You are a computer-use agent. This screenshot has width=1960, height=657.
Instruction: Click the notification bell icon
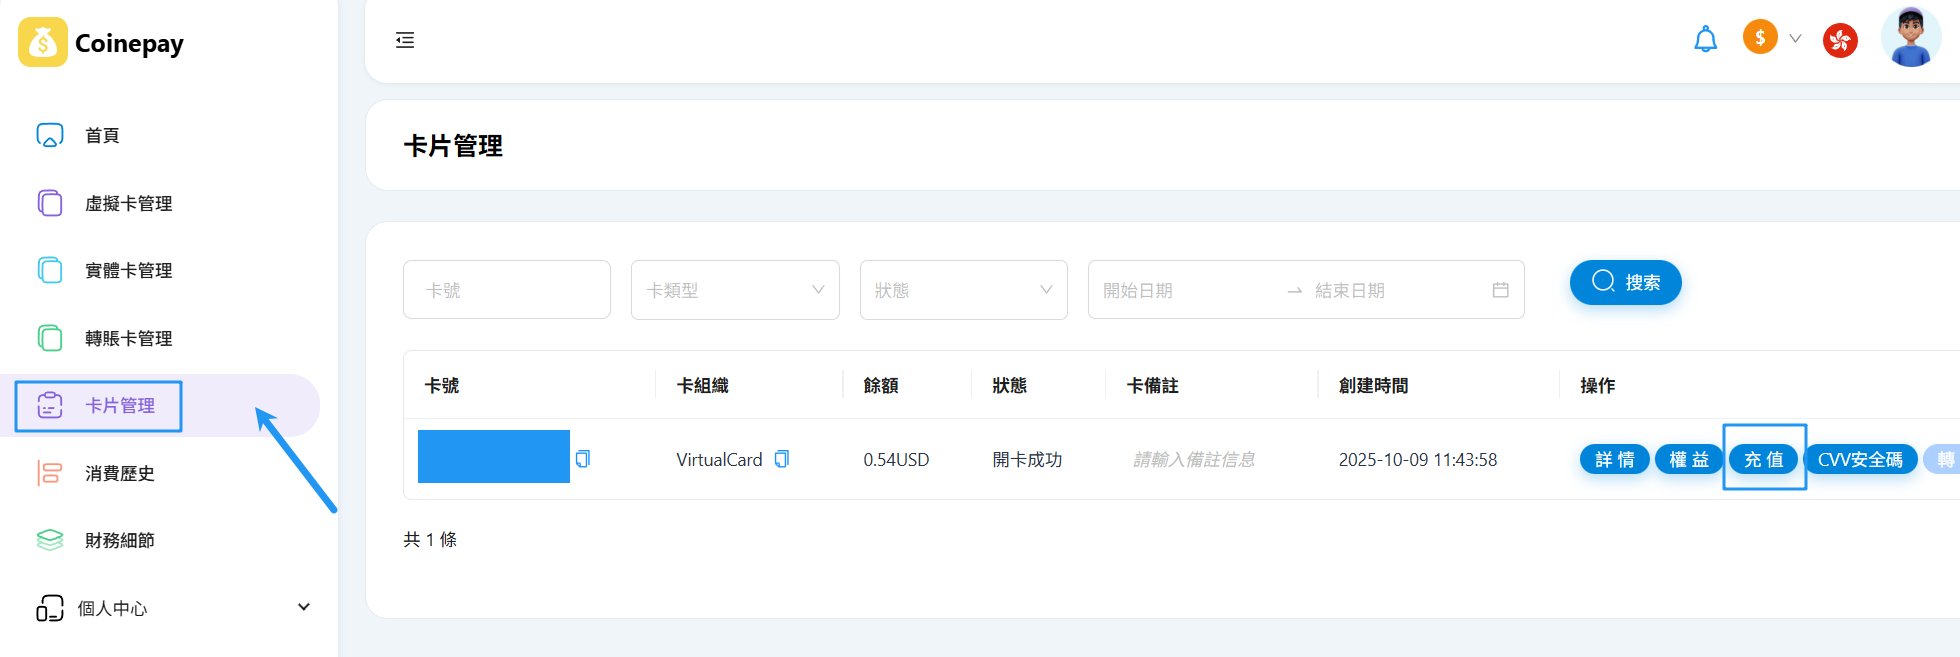click(x=1705, y=40)
